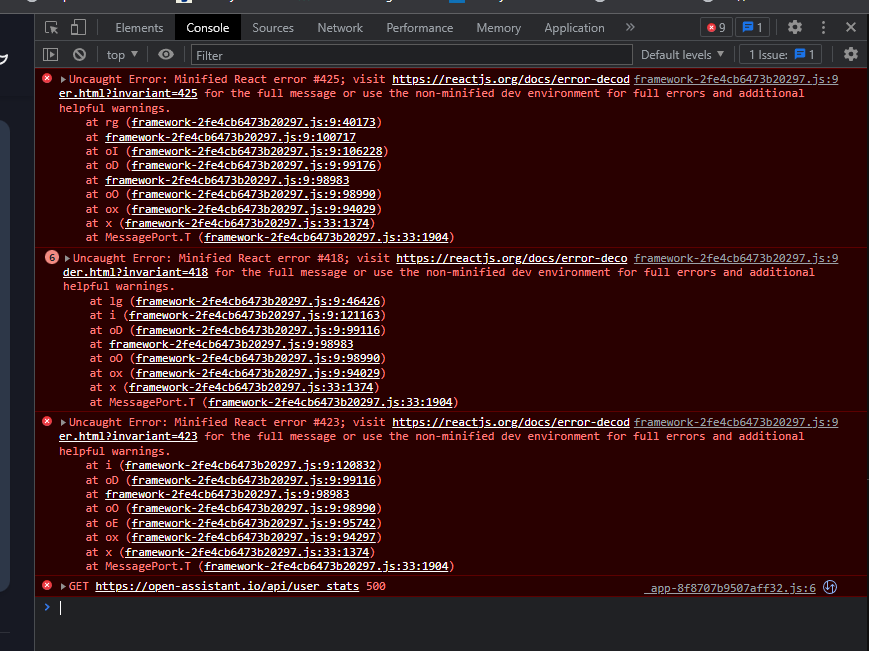Viewport: 869px width, 651px height.
Task: Click the red error icon of the GET request
Action: 47,585
